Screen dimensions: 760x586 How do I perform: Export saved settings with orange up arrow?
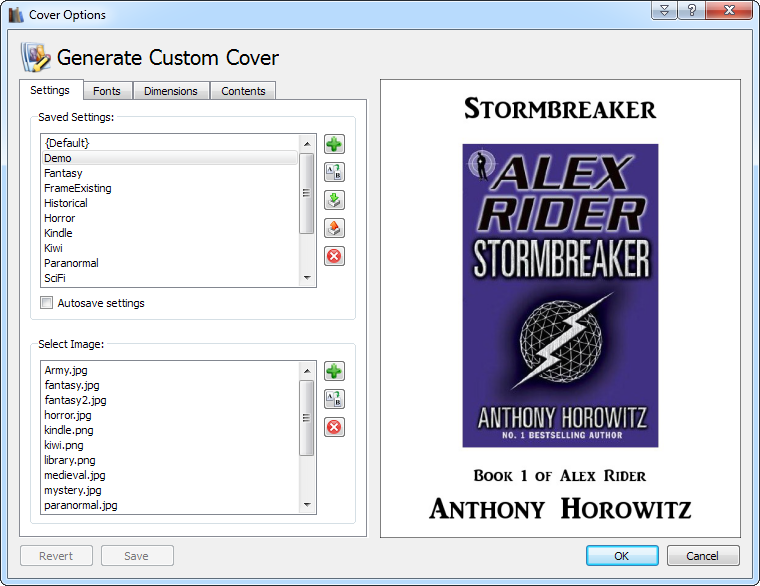tap(334, 228)
